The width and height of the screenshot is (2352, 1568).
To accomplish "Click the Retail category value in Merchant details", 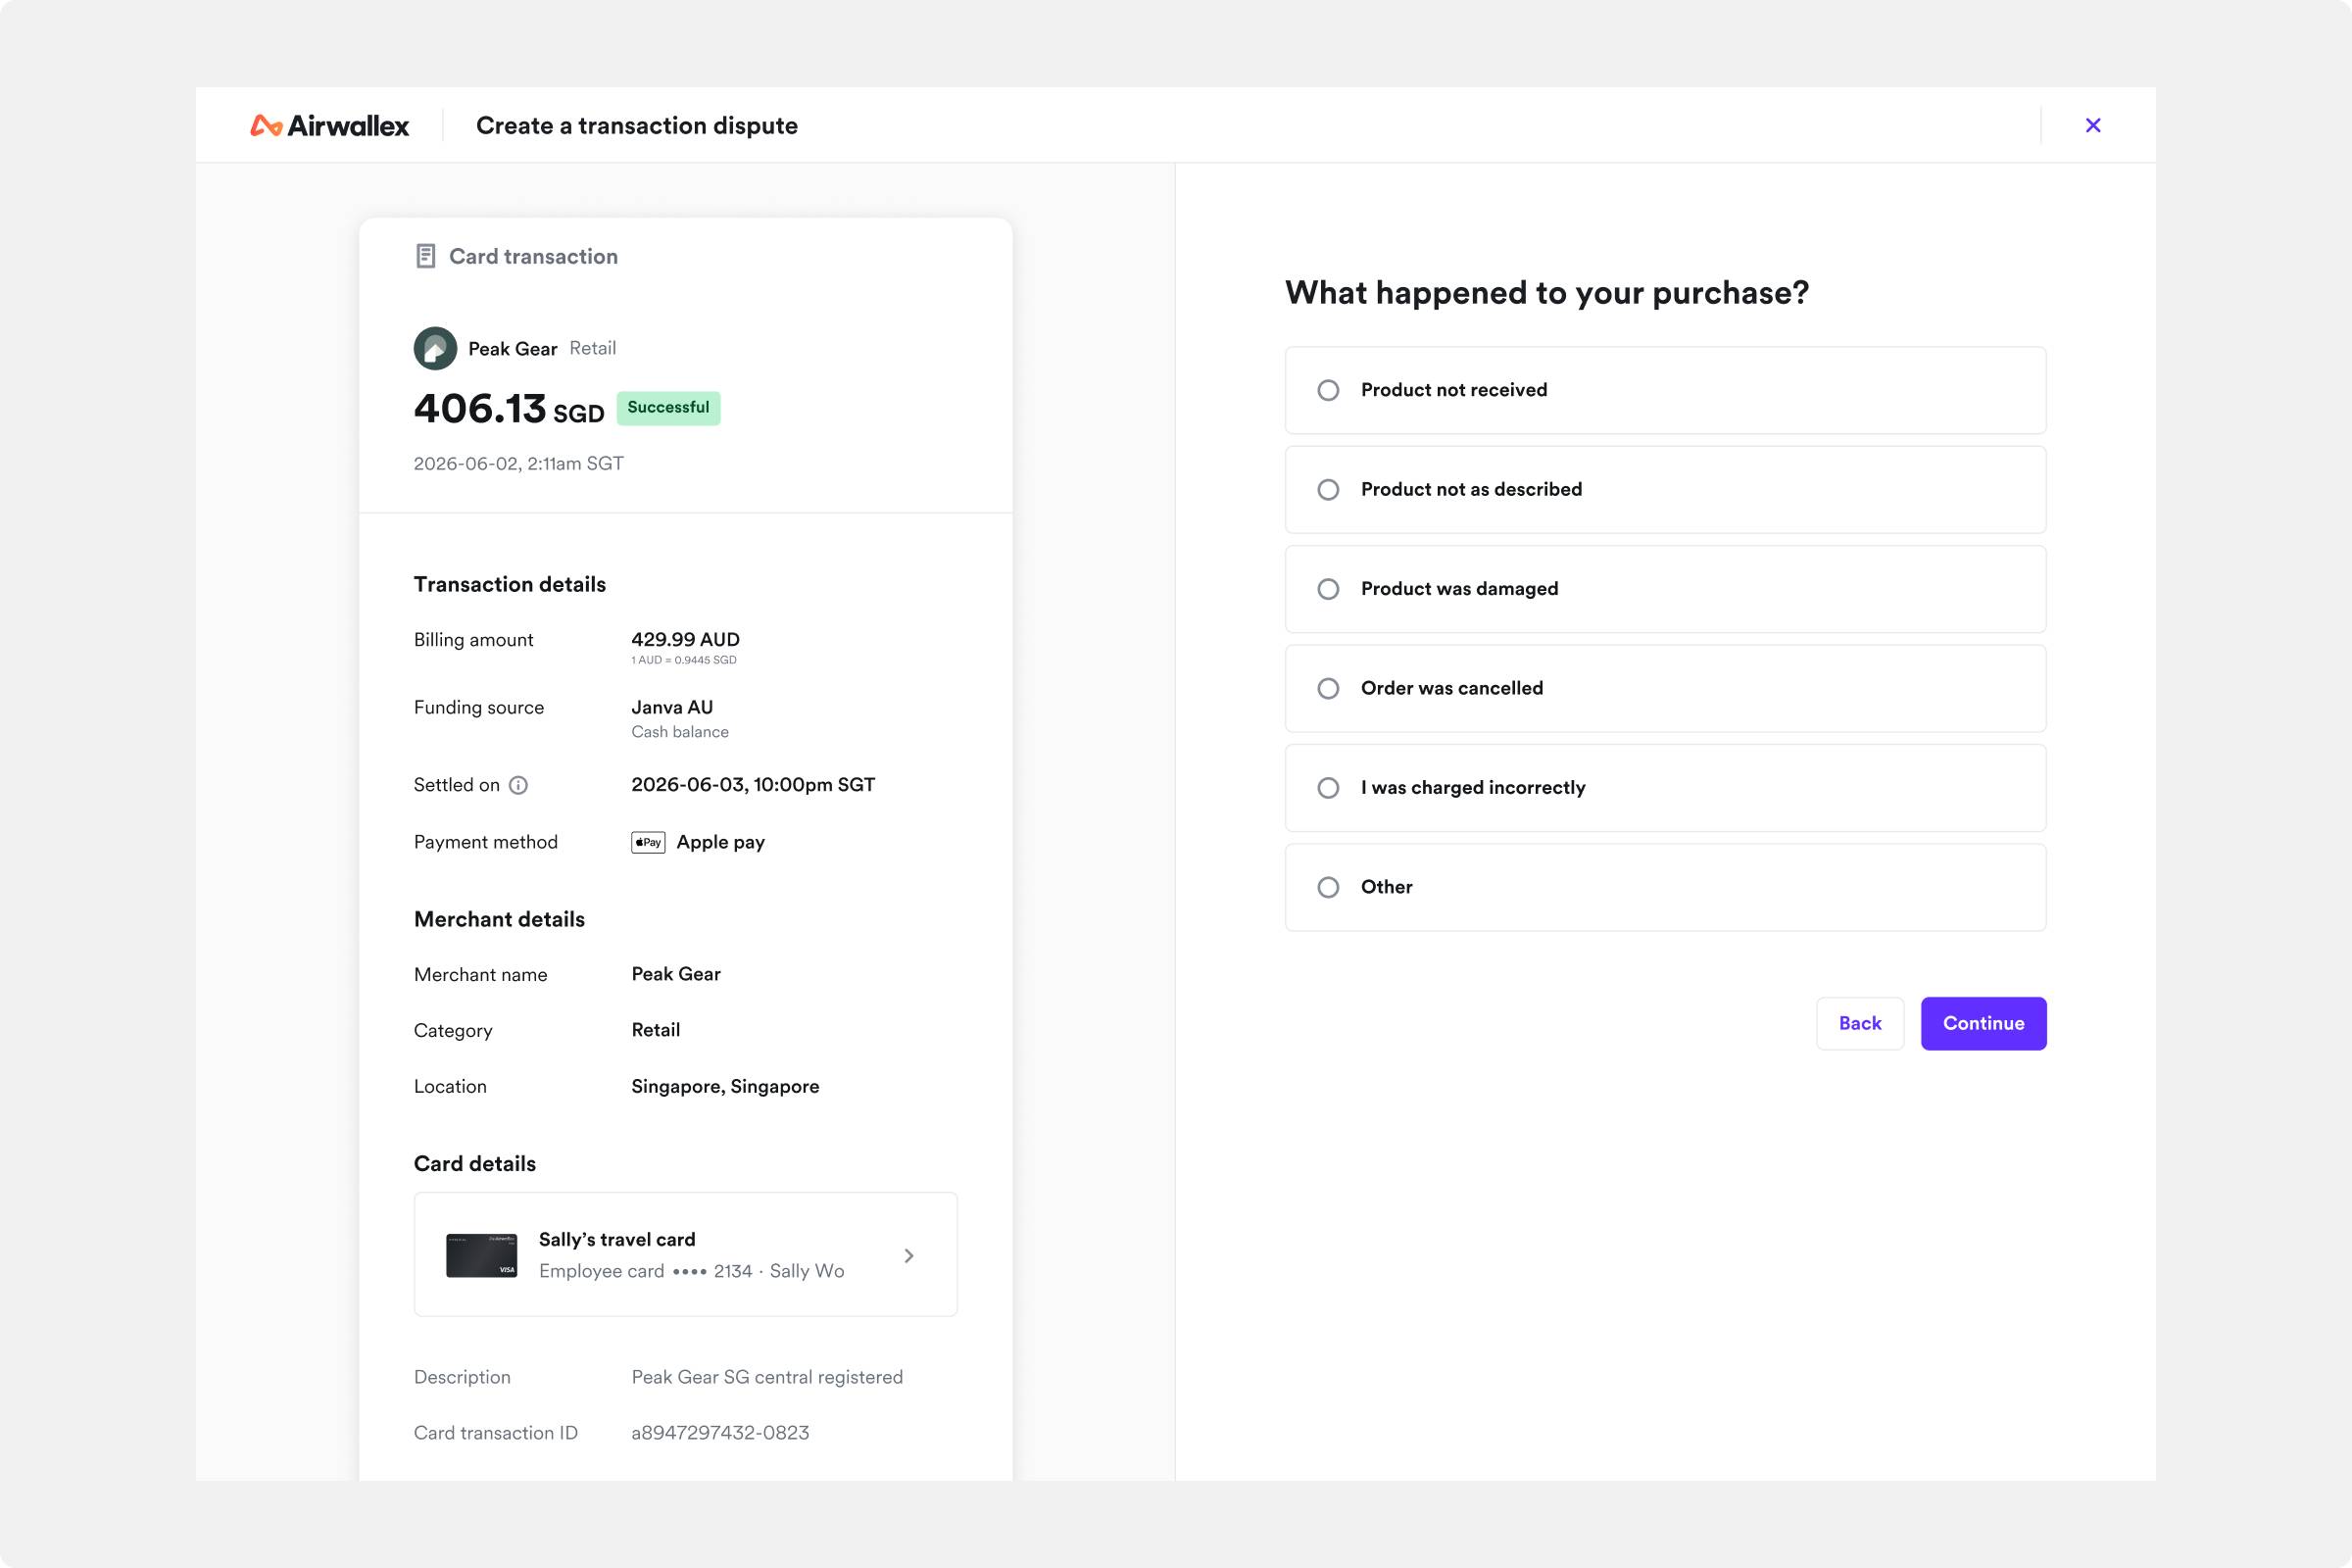I will (x=656, y=1030).
